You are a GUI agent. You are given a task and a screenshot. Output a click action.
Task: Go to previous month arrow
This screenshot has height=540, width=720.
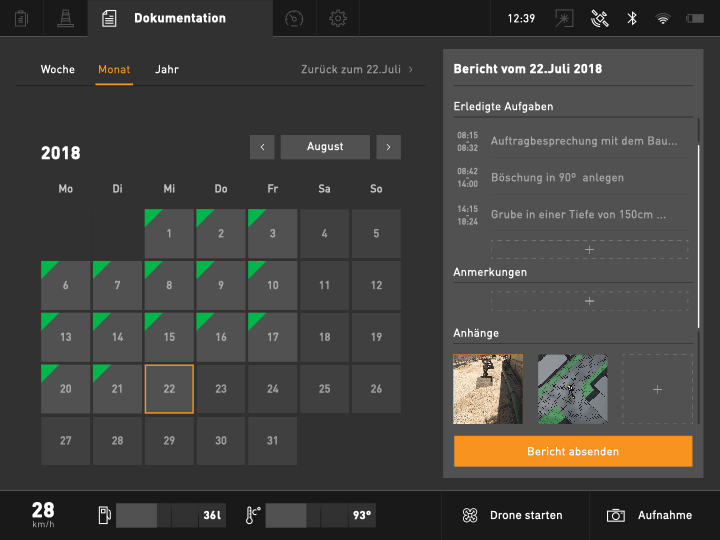[x=262, y=147]
